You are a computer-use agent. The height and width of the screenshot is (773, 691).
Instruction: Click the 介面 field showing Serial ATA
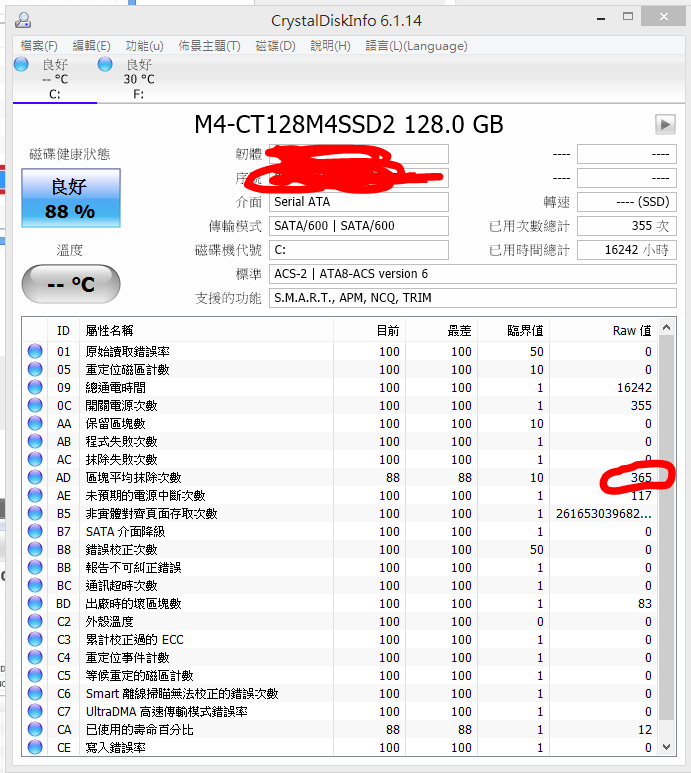(x=359, y=202)
